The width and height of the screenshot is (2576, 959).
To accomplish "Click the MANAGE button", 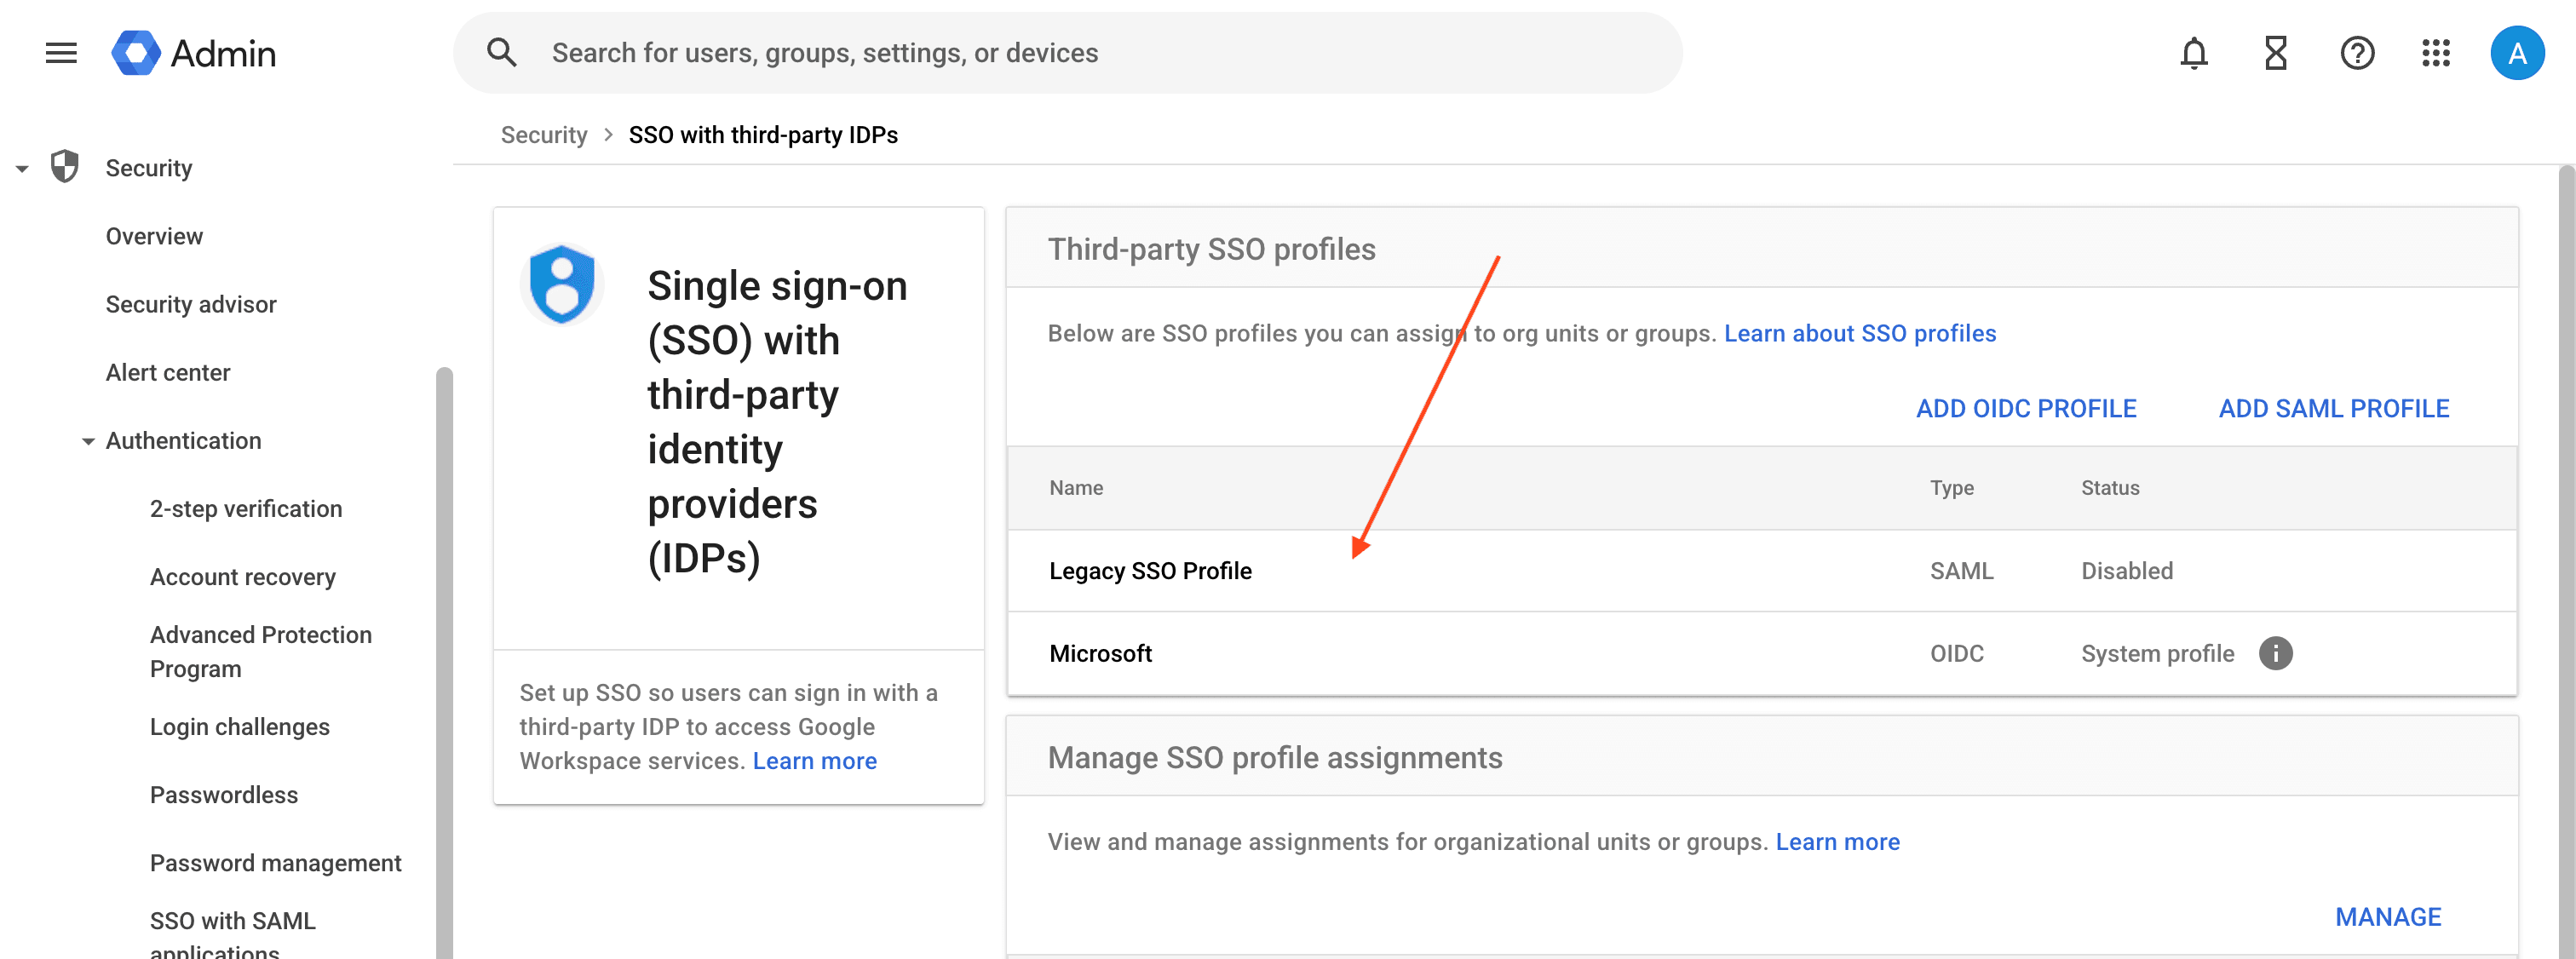I will [x=2388, y=916].
